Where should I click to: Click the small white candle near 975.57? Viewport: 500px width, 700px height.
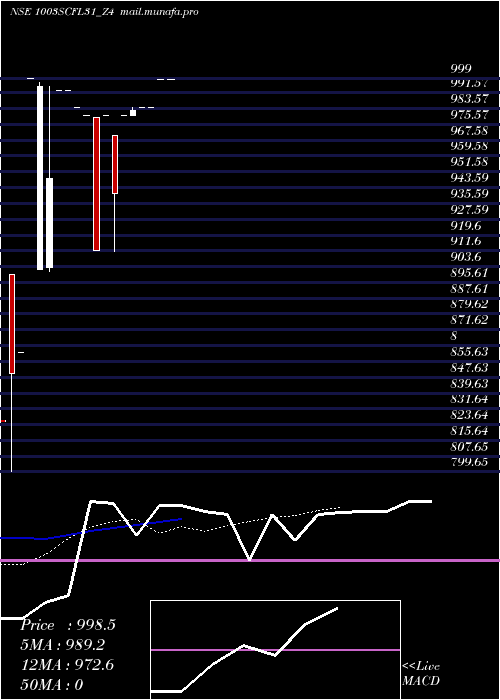tap(133, 113)
